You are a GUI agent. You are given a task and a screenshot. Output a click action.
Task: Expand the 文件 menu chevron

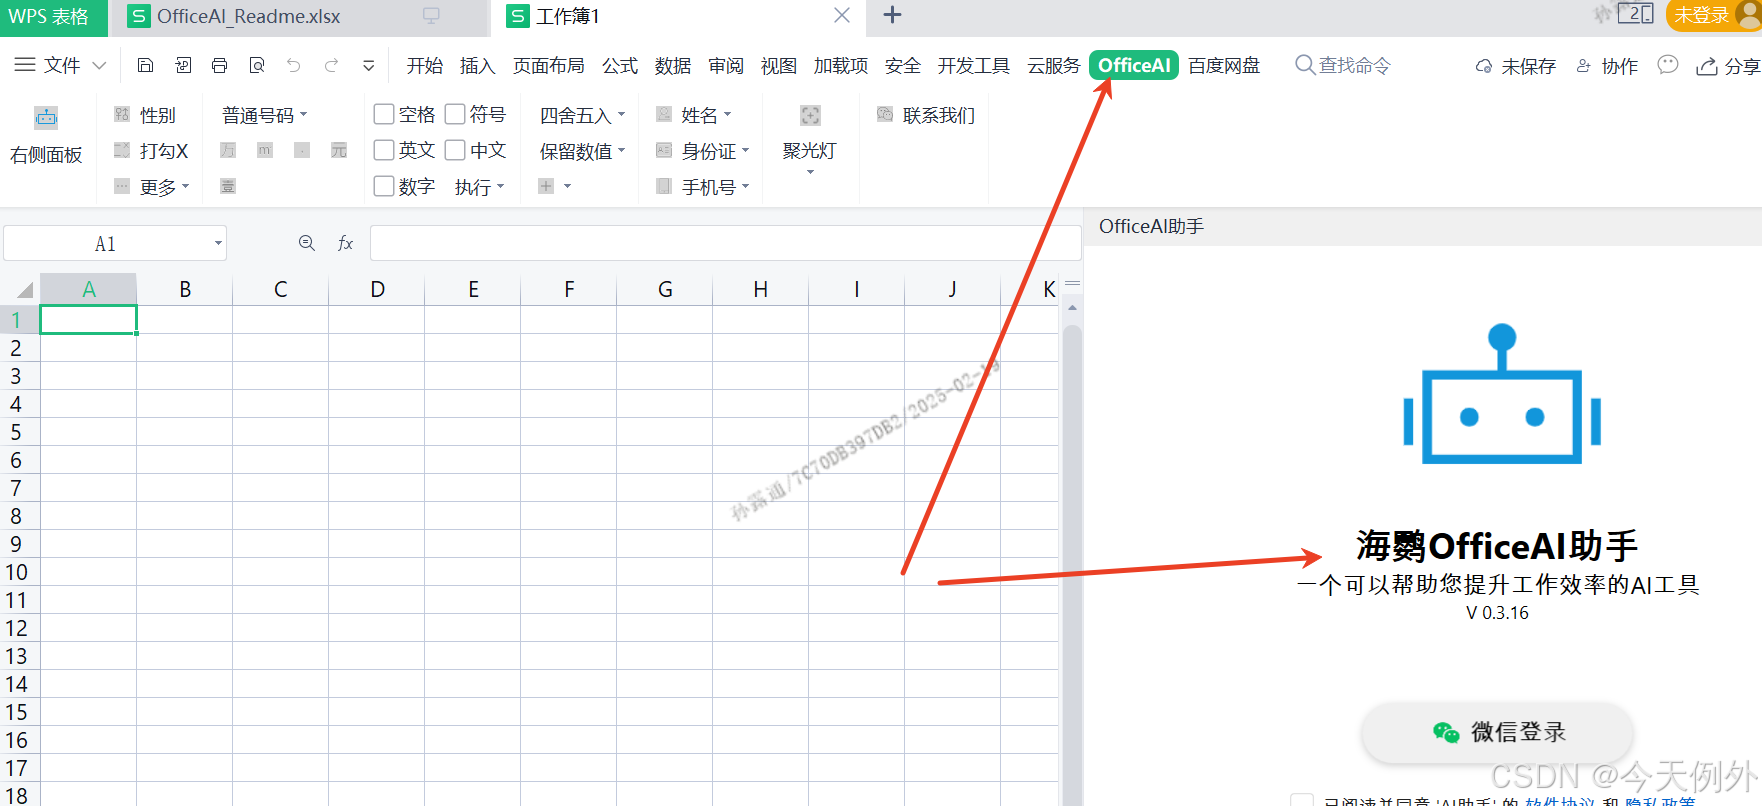click(x=99, y=66)
